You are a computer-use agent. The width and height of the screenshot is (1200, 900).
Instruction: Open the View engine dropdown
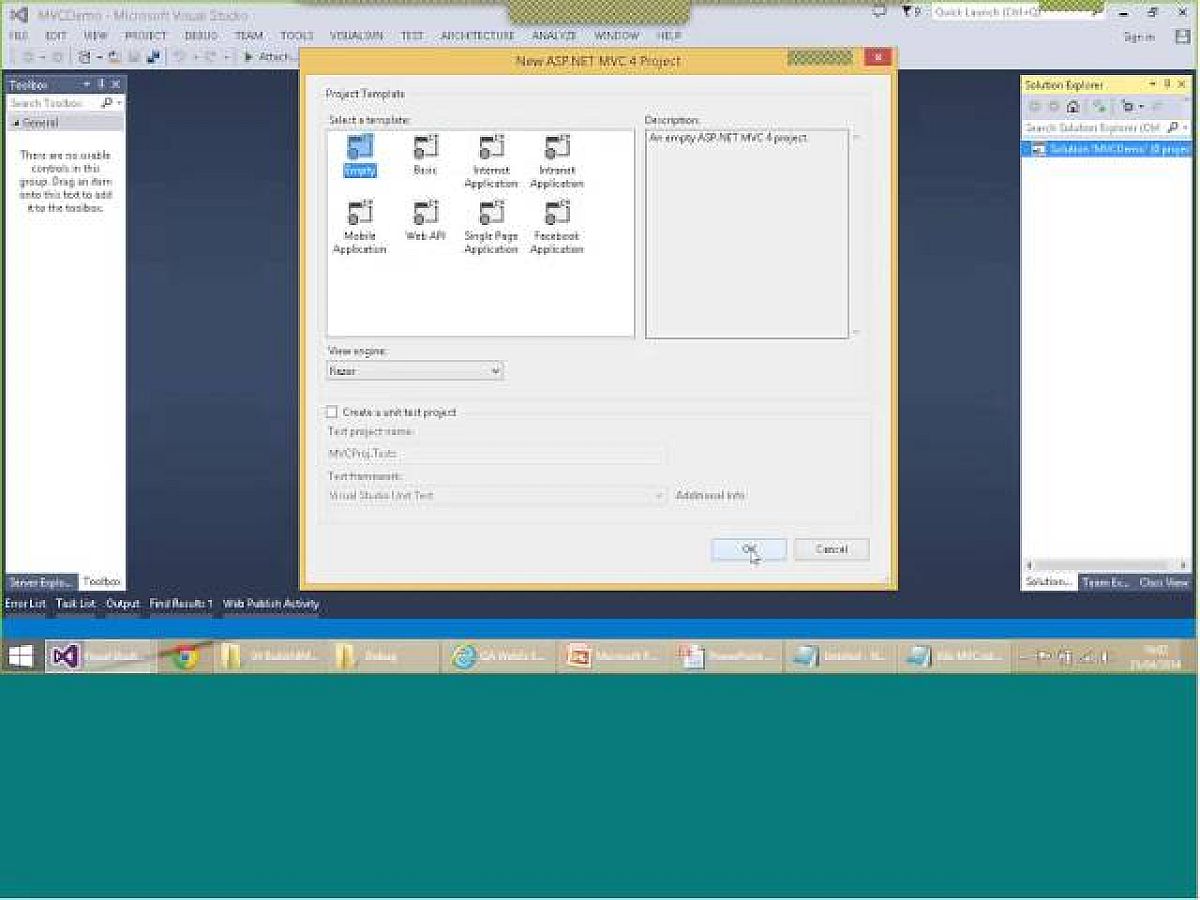[415, 371]
